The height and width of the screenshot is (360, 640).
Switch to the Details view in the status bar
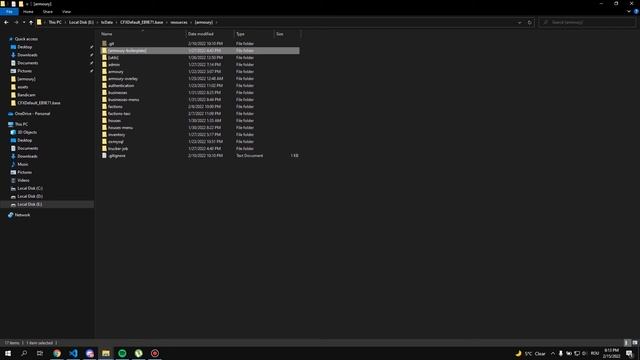tap(627, 343)
